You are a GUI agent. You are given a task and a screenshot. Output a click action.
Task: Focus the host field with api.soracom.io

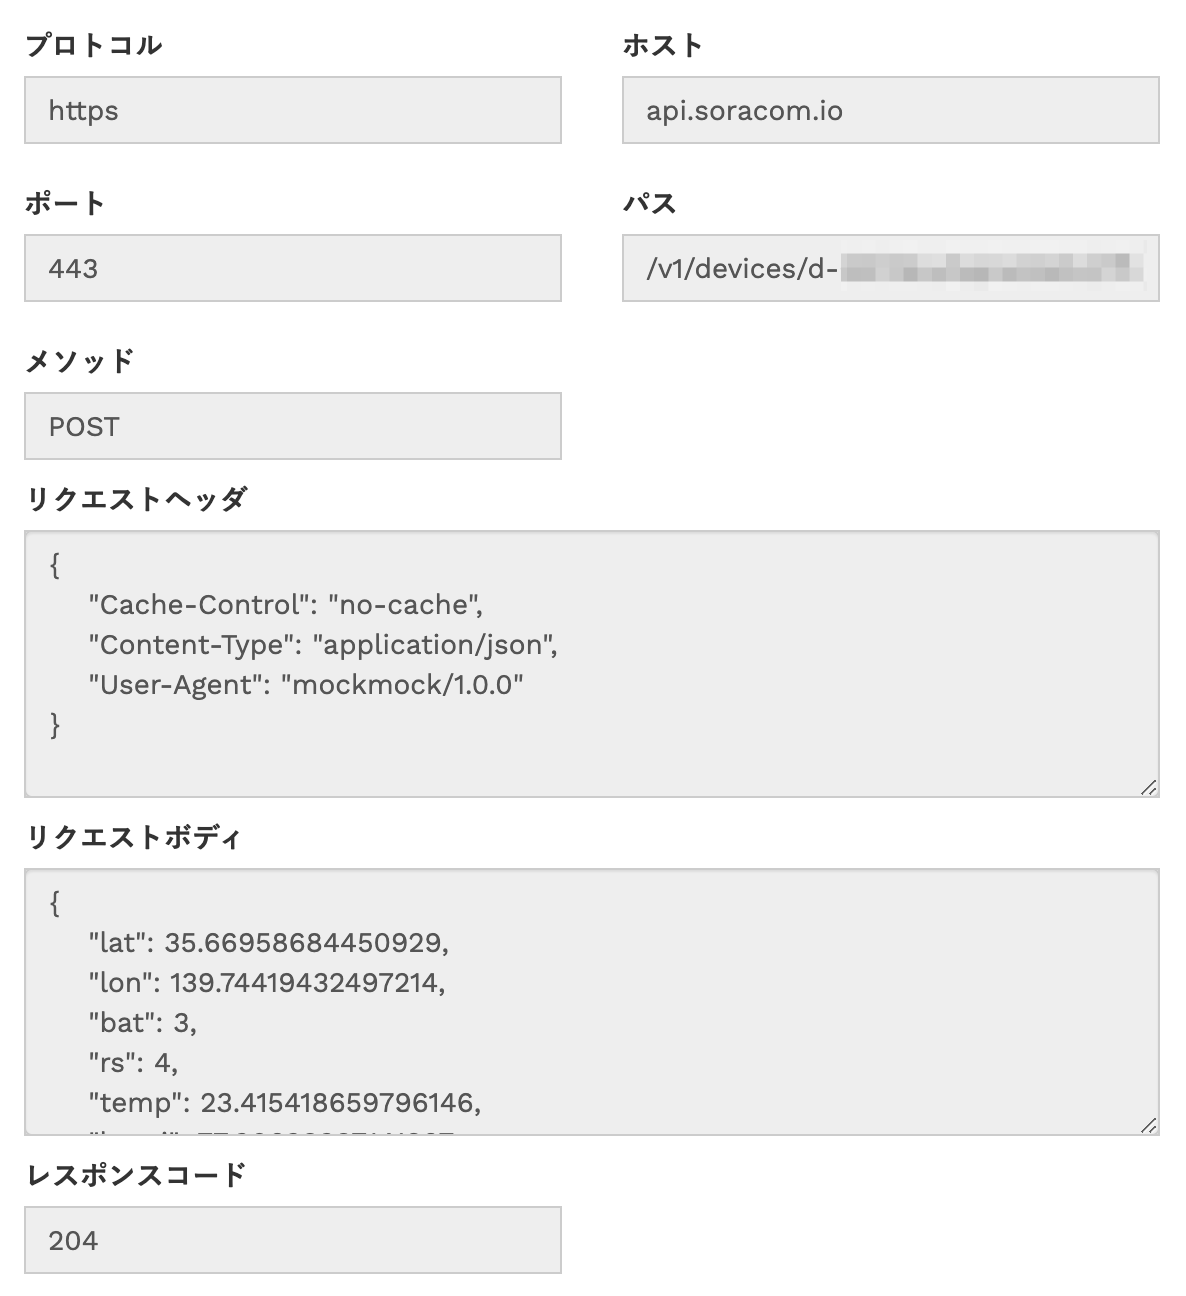click(890, 110)
